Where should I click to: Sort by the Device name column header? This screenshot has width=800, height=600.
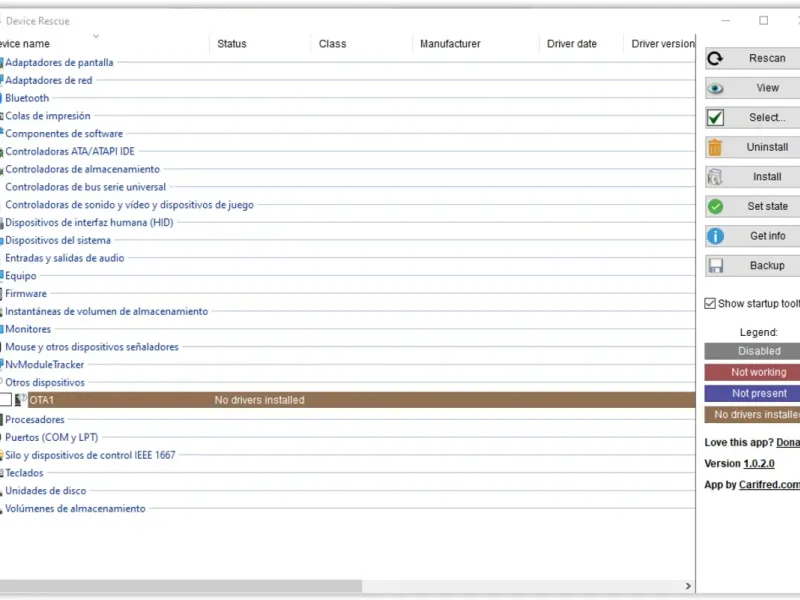(24, 44)
